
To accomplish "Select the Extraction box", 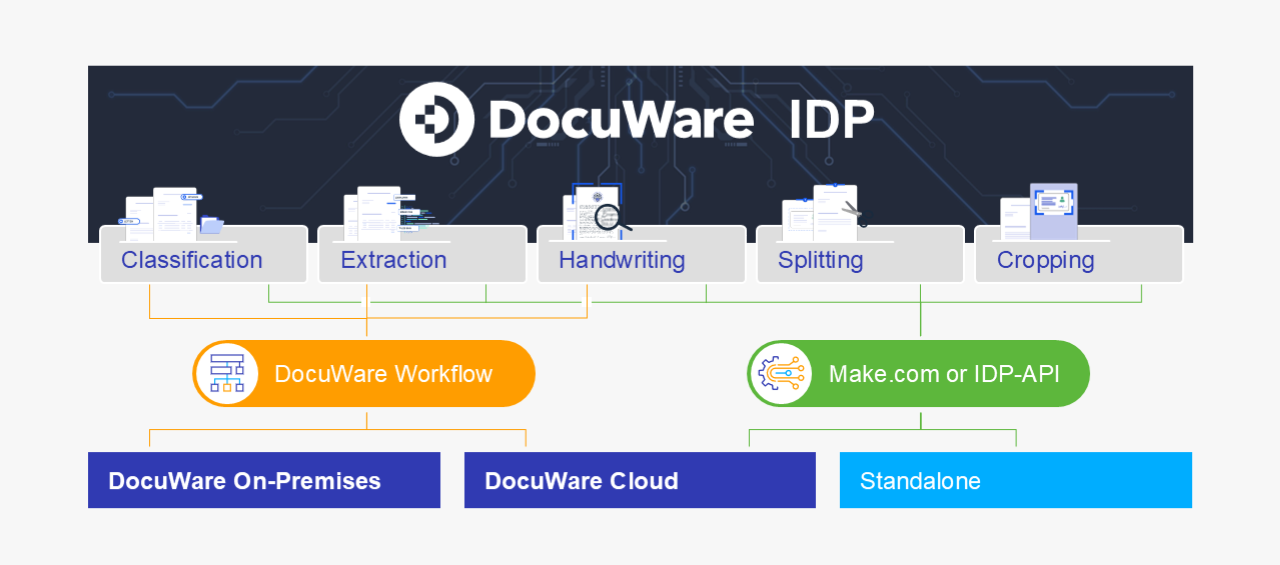I will pyautogui.click(x=422, y=254).
